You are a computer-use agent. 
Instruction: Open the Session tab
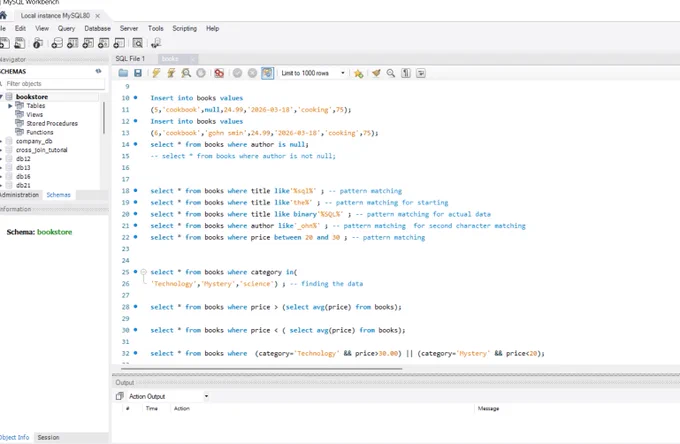pos(48,437)
